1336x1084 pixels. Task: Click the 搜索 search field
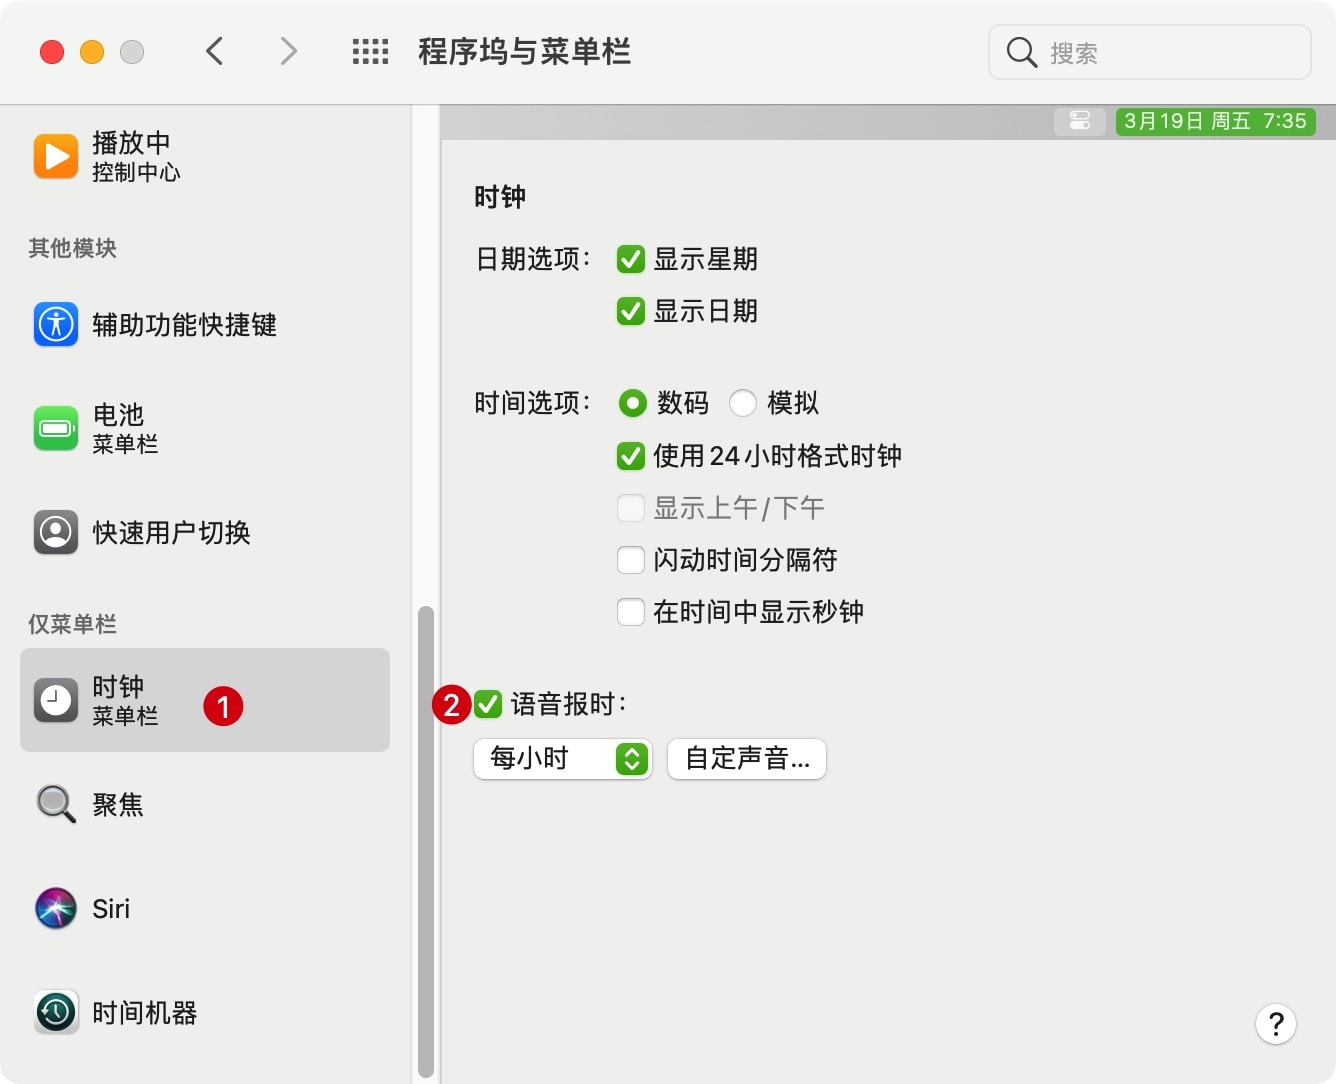point(1150,52)
